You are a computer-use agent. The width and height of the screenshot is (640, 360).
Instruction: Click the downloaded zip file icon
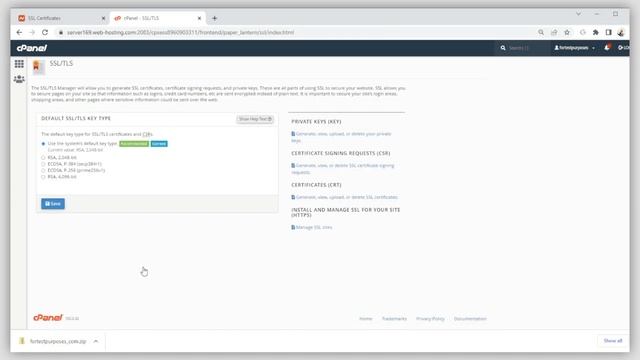coord(22,341)
